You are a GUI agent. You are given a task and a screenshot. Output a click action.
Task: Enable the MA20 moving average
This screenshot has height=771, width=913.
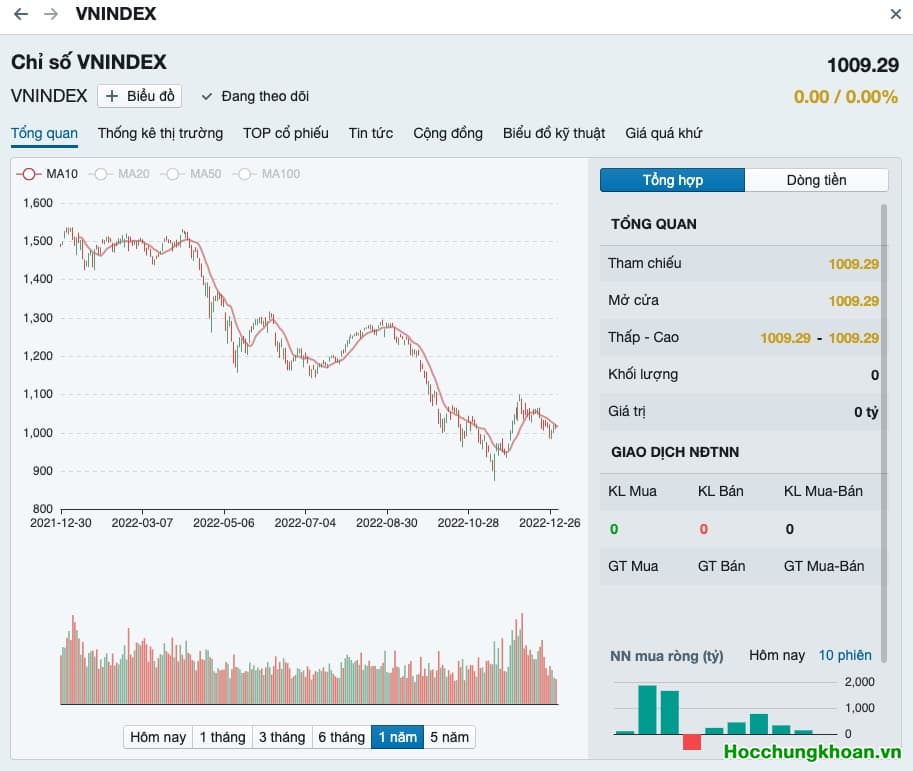tap(120, 174)
